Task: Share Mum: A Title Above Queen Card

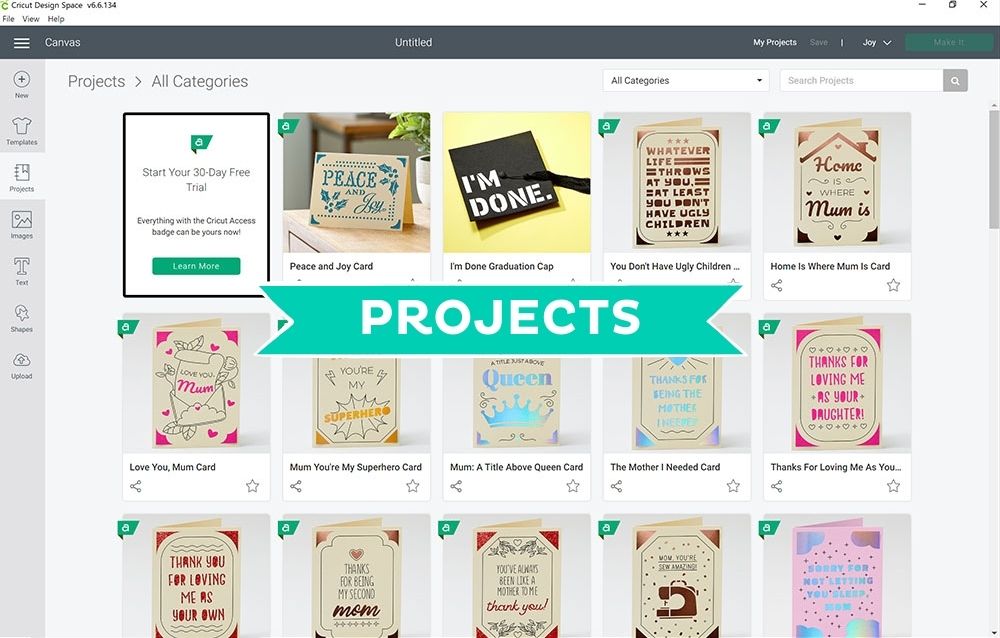Action: [x=456, y=486]
